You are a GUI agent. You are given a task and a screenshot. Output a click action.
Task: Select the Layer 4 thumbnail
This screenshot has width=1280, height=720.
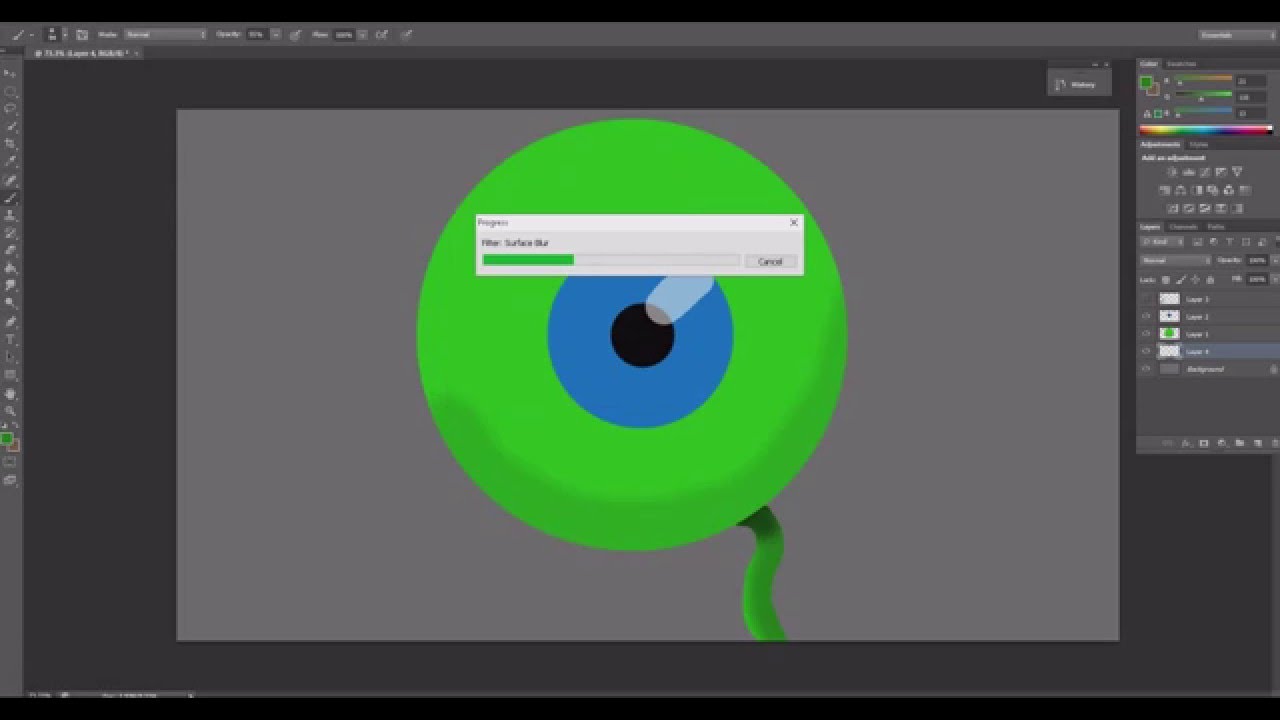1170,350
